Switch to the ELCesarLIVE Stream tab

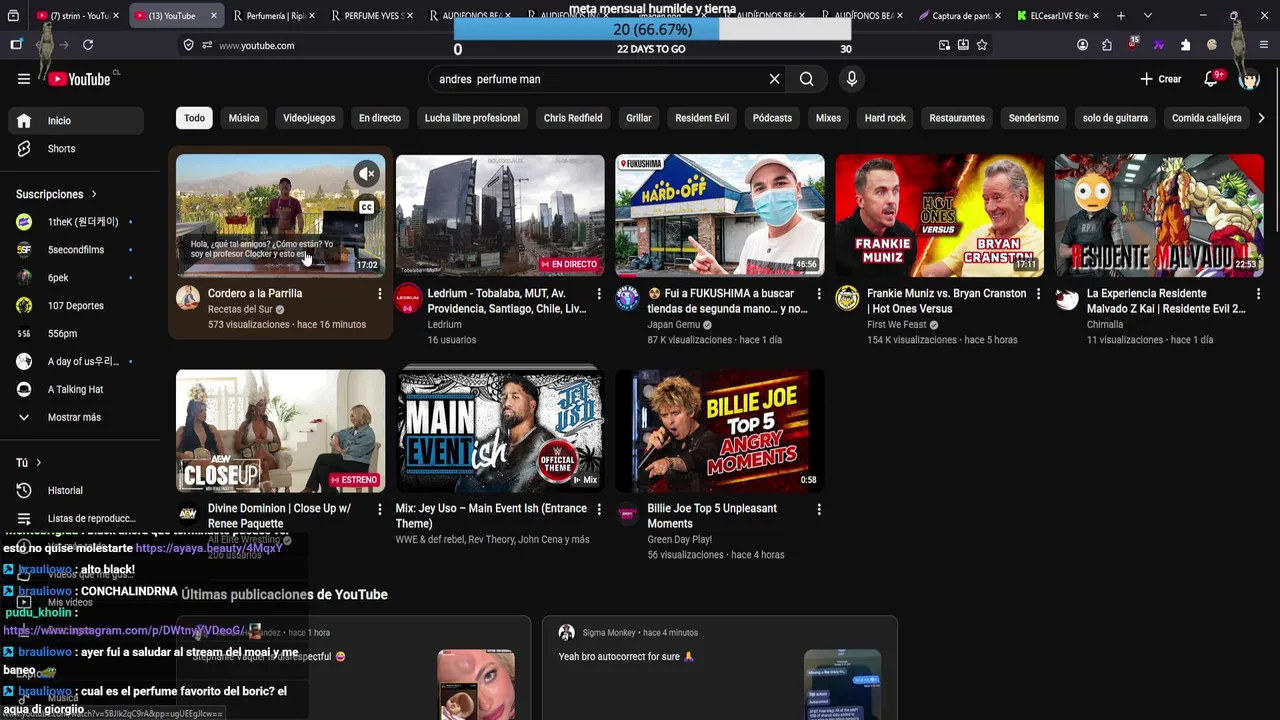click(1058, 16)
